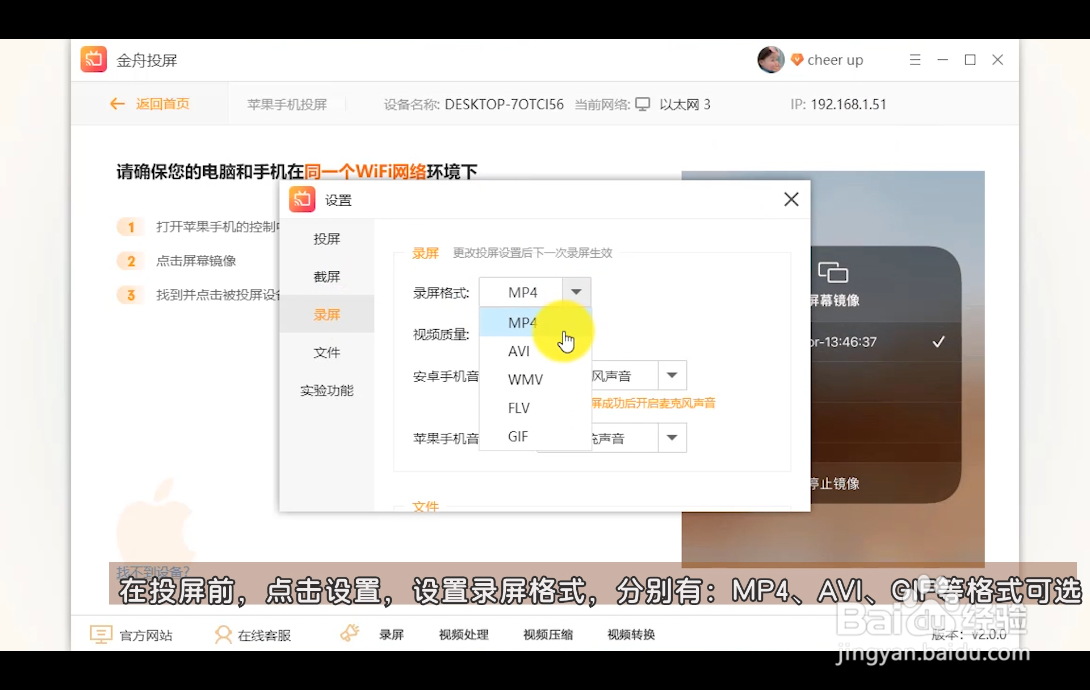Choose FLV in the format list
Screen dimensions: 1090x690
[x=535, y=408]
